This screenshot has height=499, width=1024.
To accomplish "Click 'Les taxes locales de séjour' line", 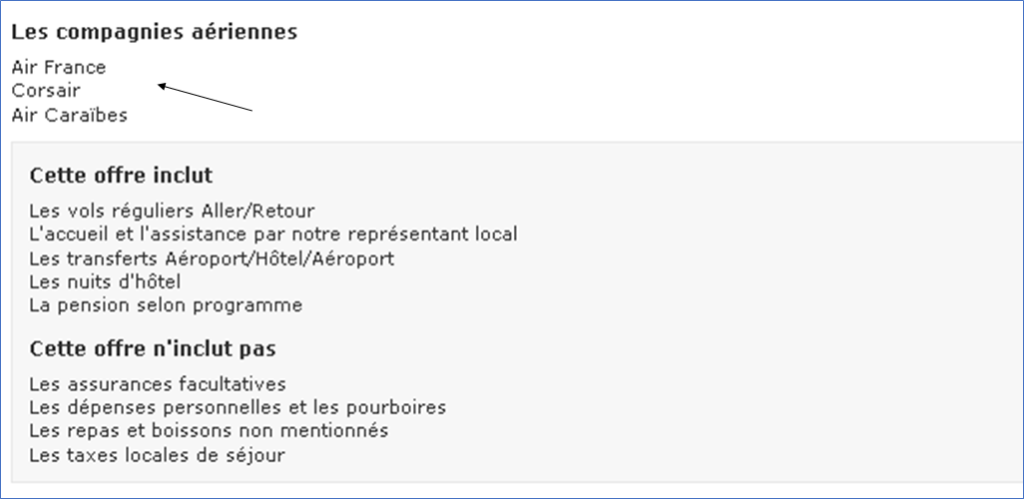I will [x=157, y=455].
